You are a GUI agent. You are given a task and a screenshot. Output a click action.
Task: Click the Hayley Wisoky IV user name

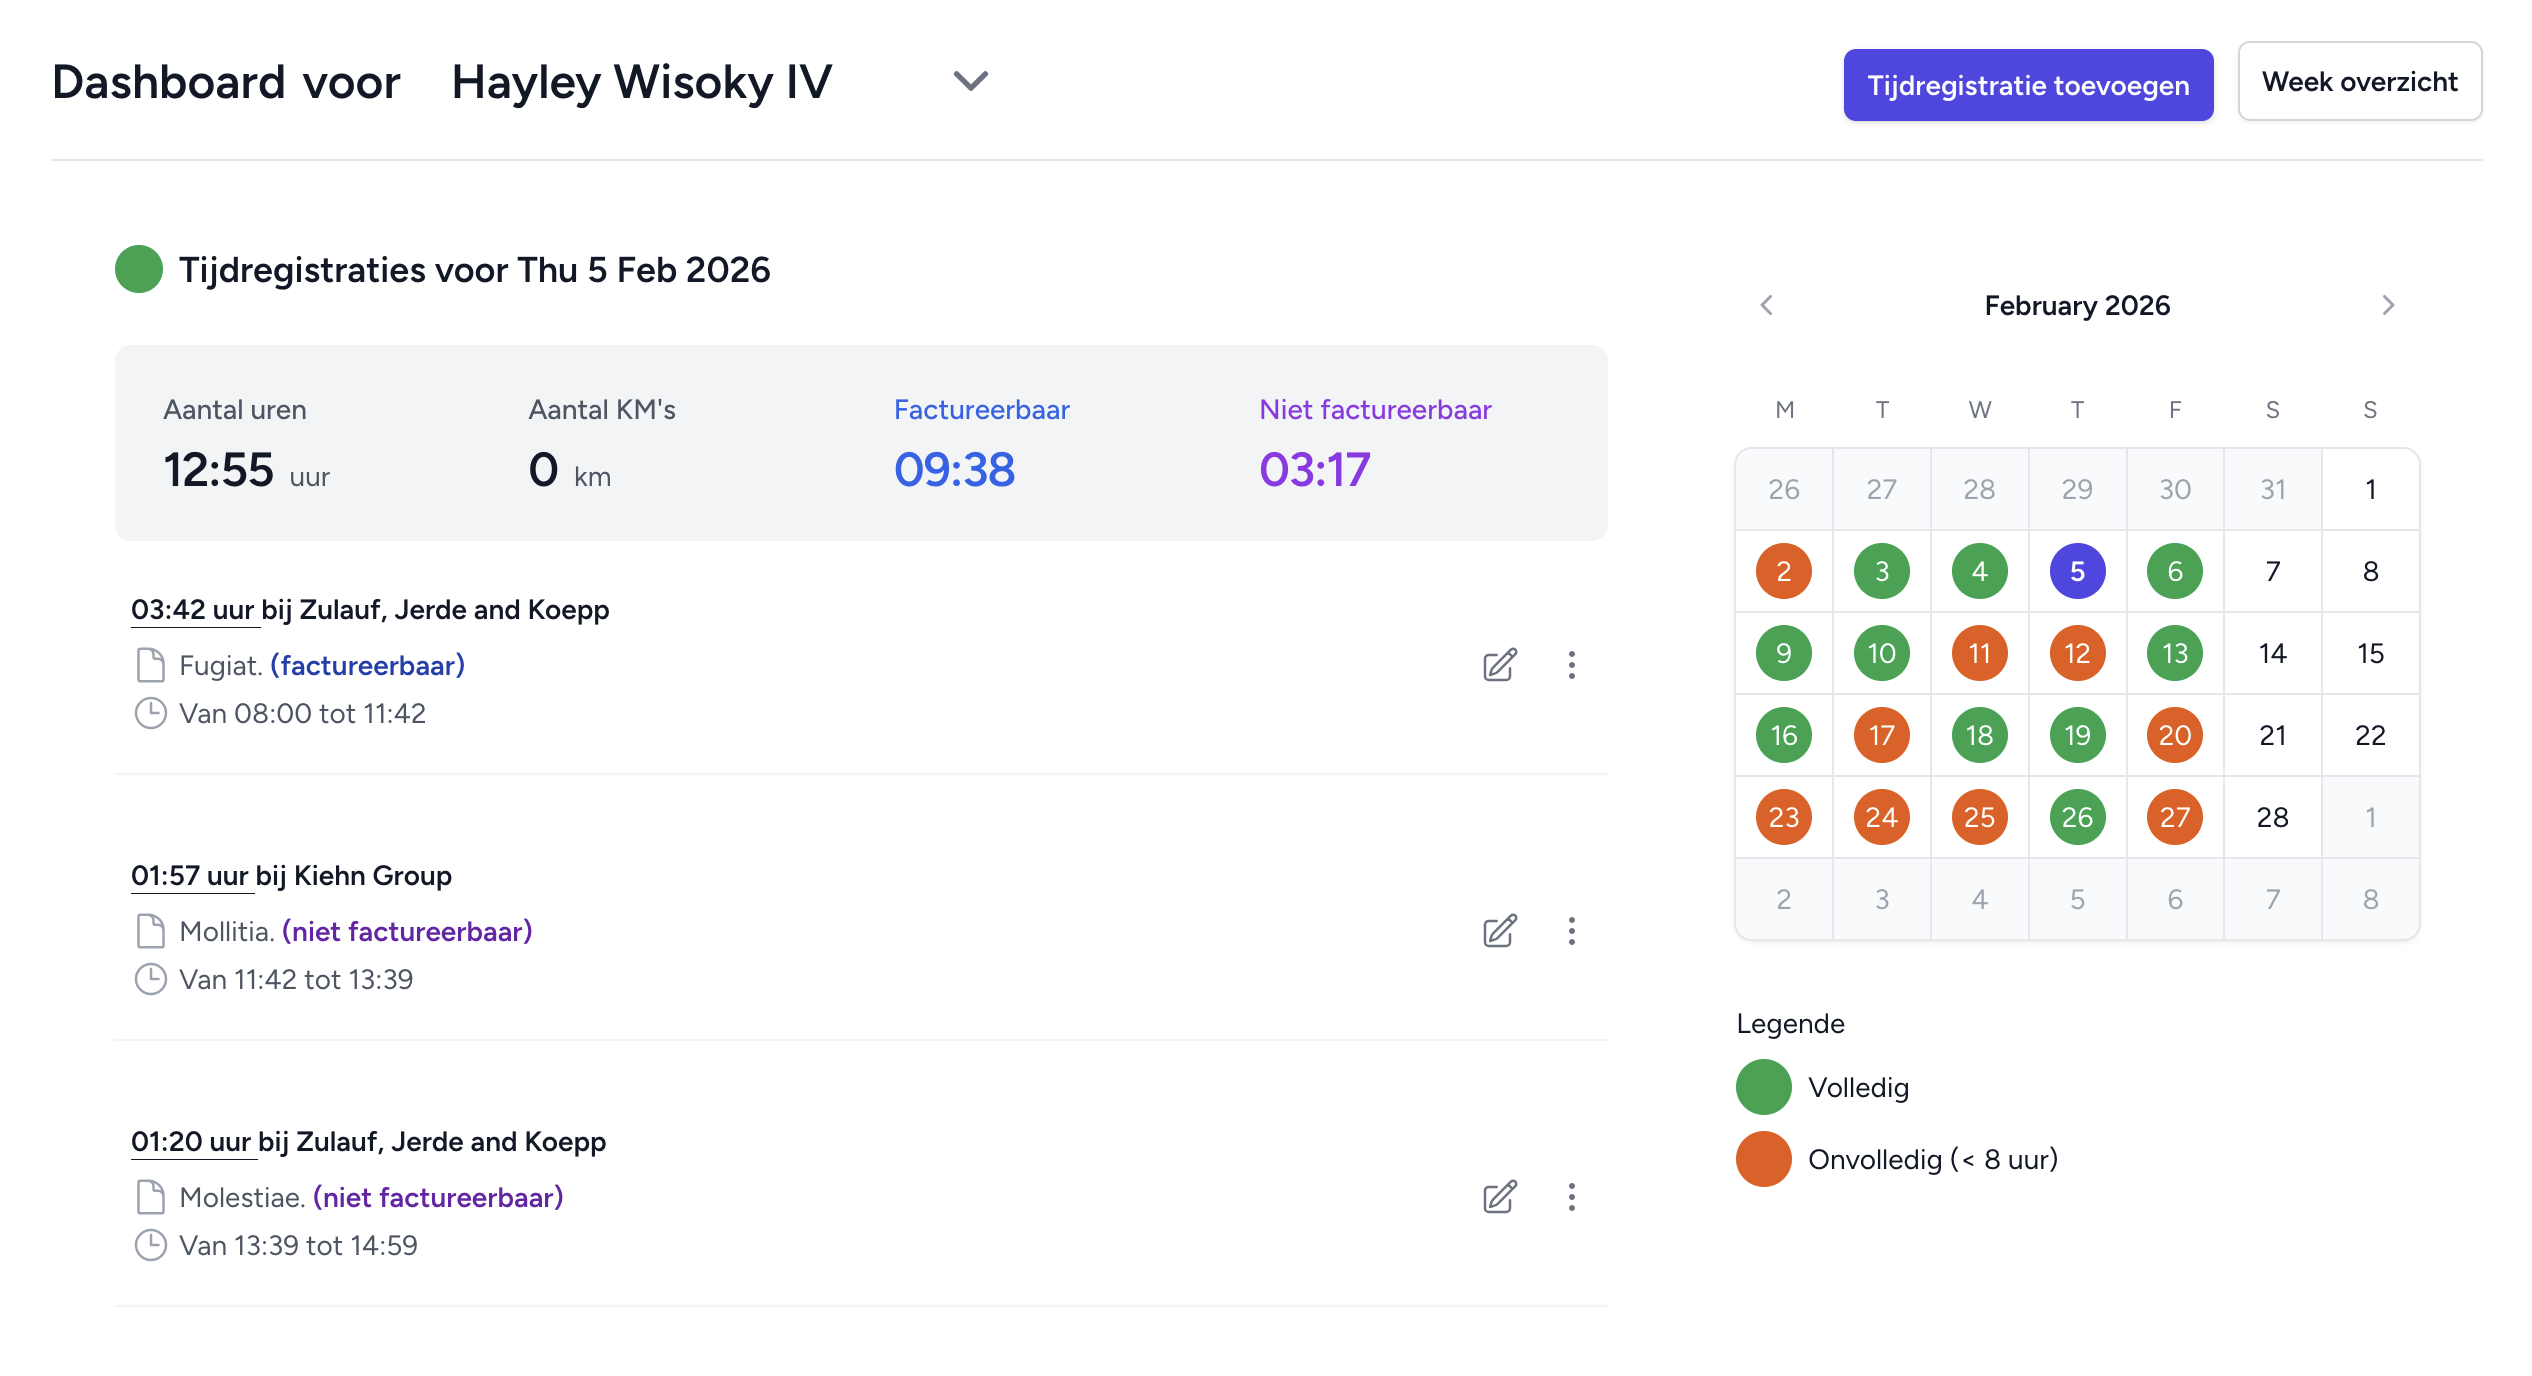642,82
